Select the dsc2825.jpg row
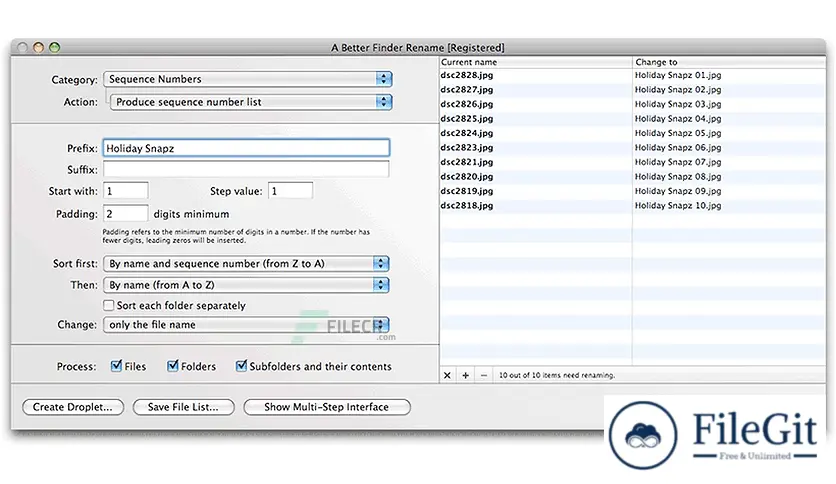This screenshot has width=836, height=484. coord(633,118)
